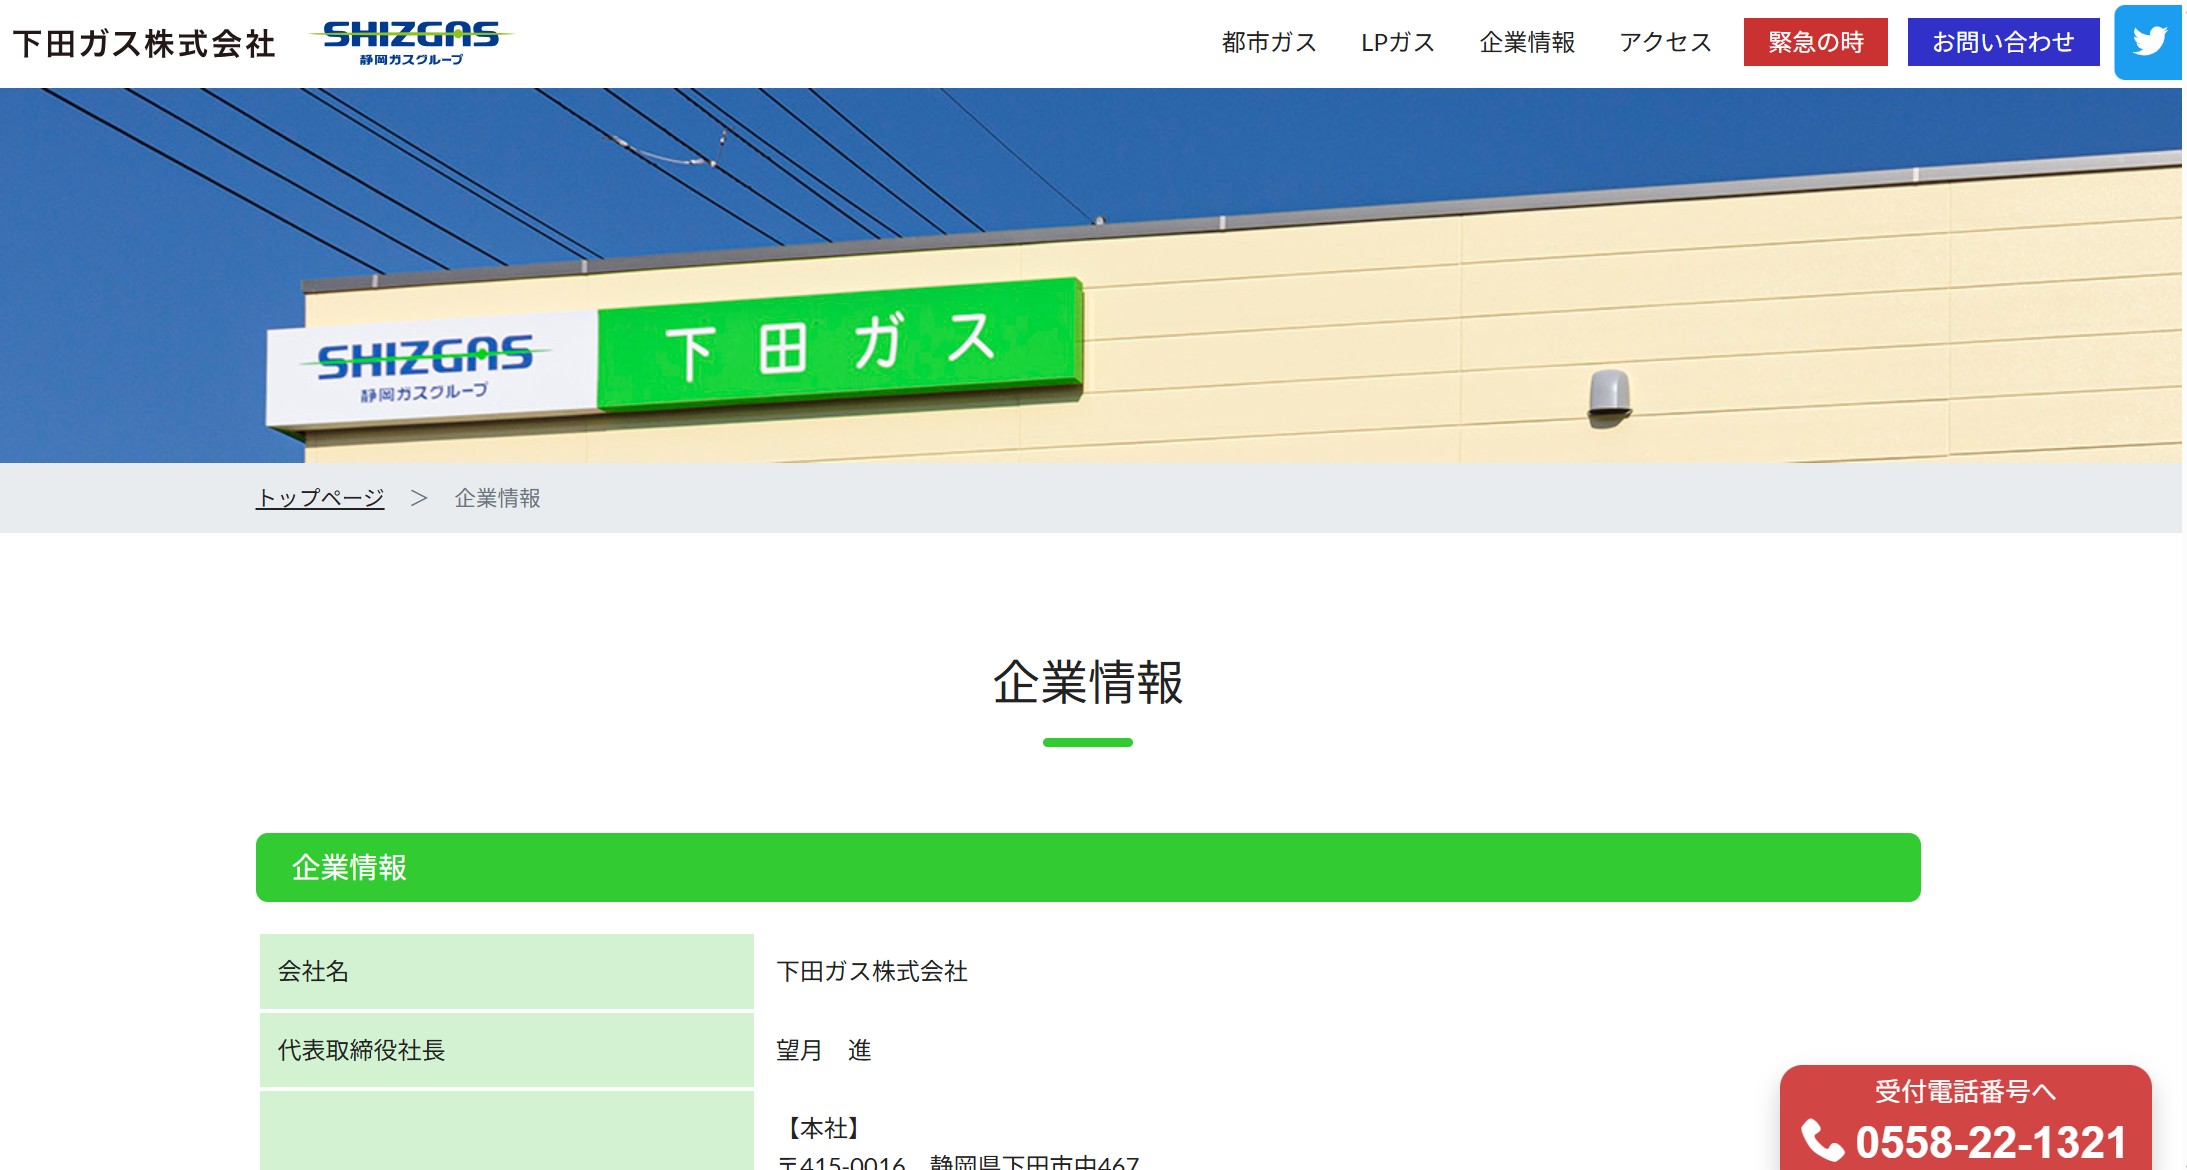2187x1170 pixels.
Task: Click the blue お問い合わせ button
Action: pos(2002,42)
